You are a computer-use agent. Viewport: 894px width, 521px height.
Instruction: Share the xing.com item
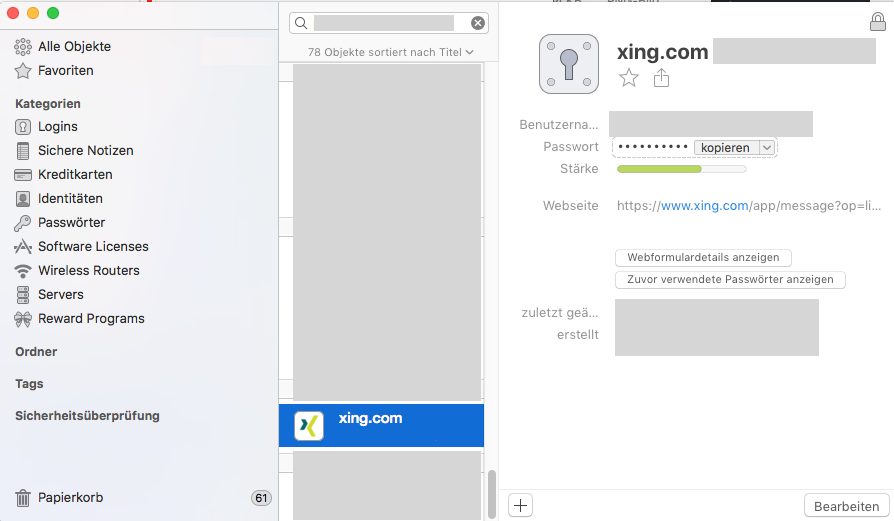[661, 78]
